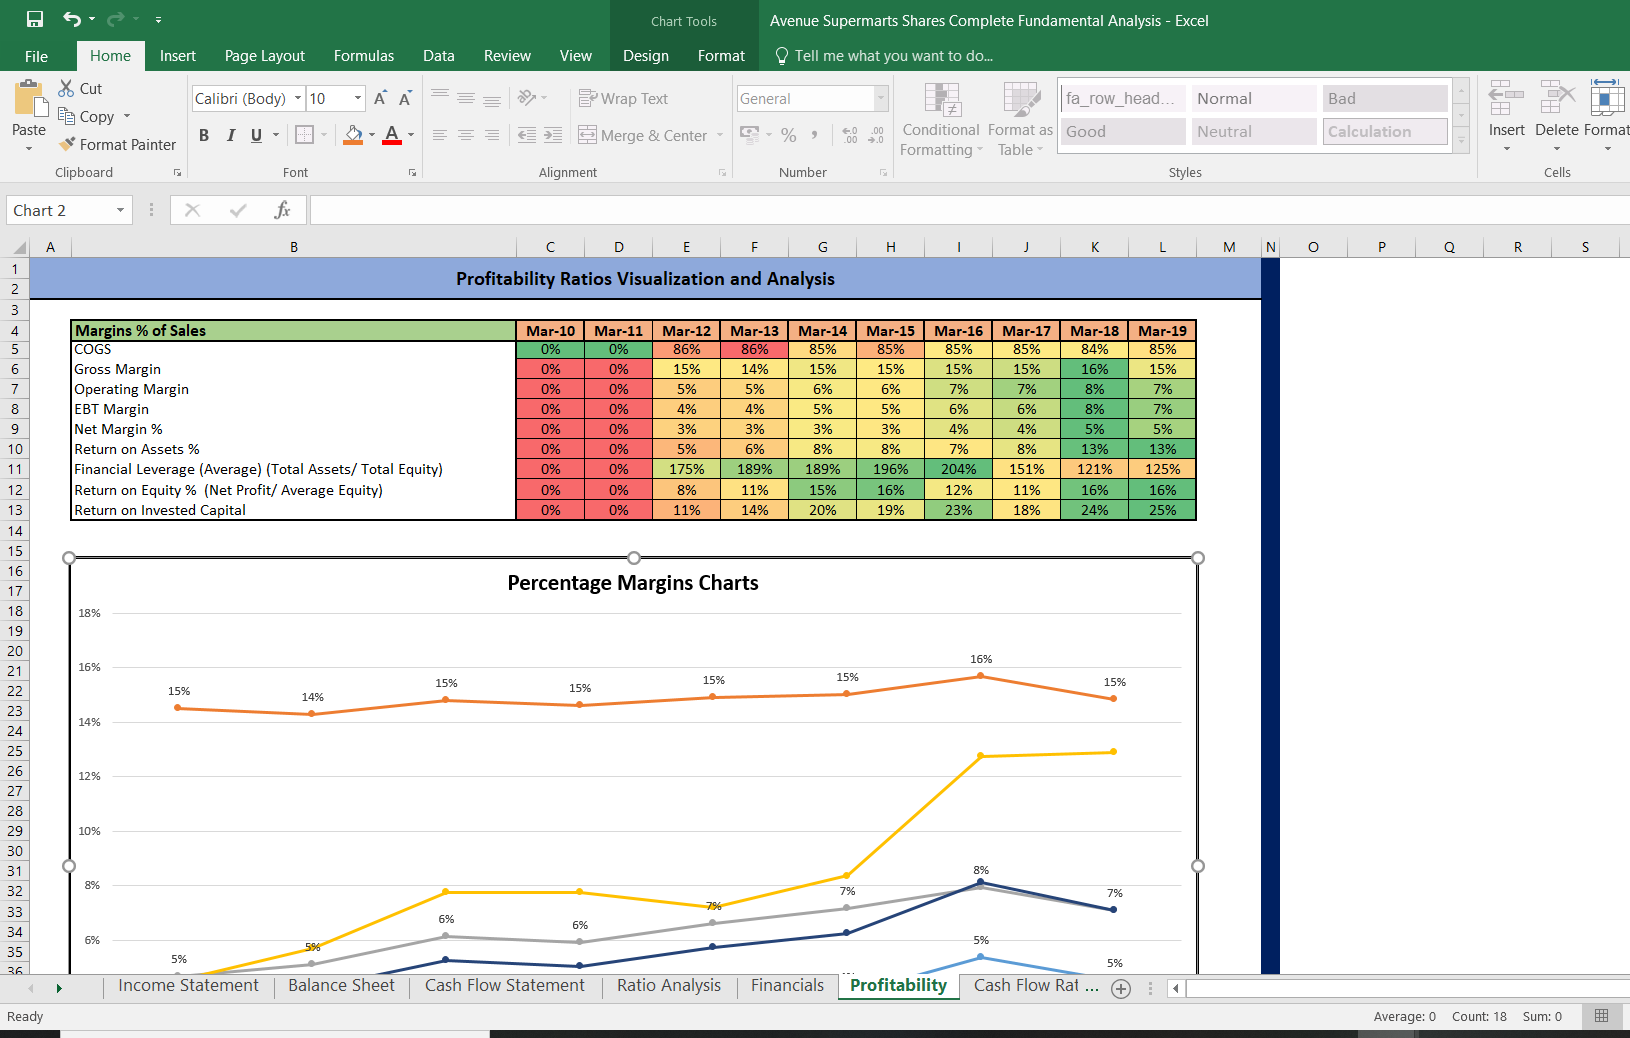
Task: Open the File tab
Action: pos(36,56)
